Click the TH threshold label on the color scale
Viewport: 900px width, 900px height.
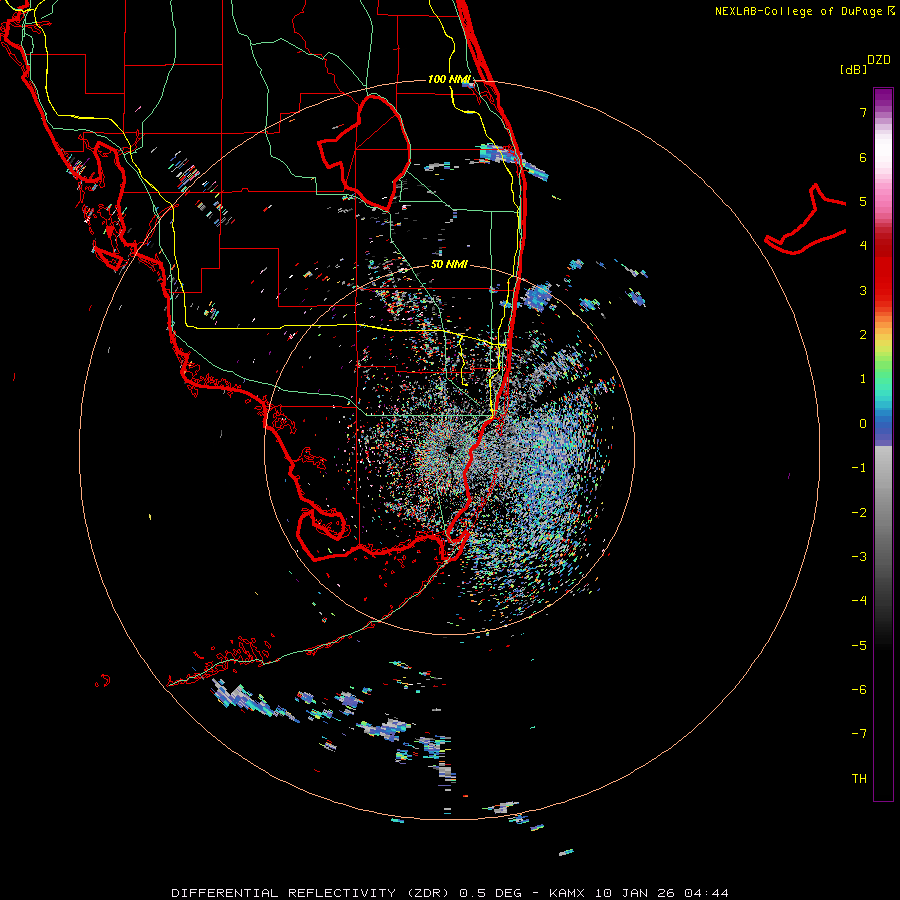coord(859,779)
